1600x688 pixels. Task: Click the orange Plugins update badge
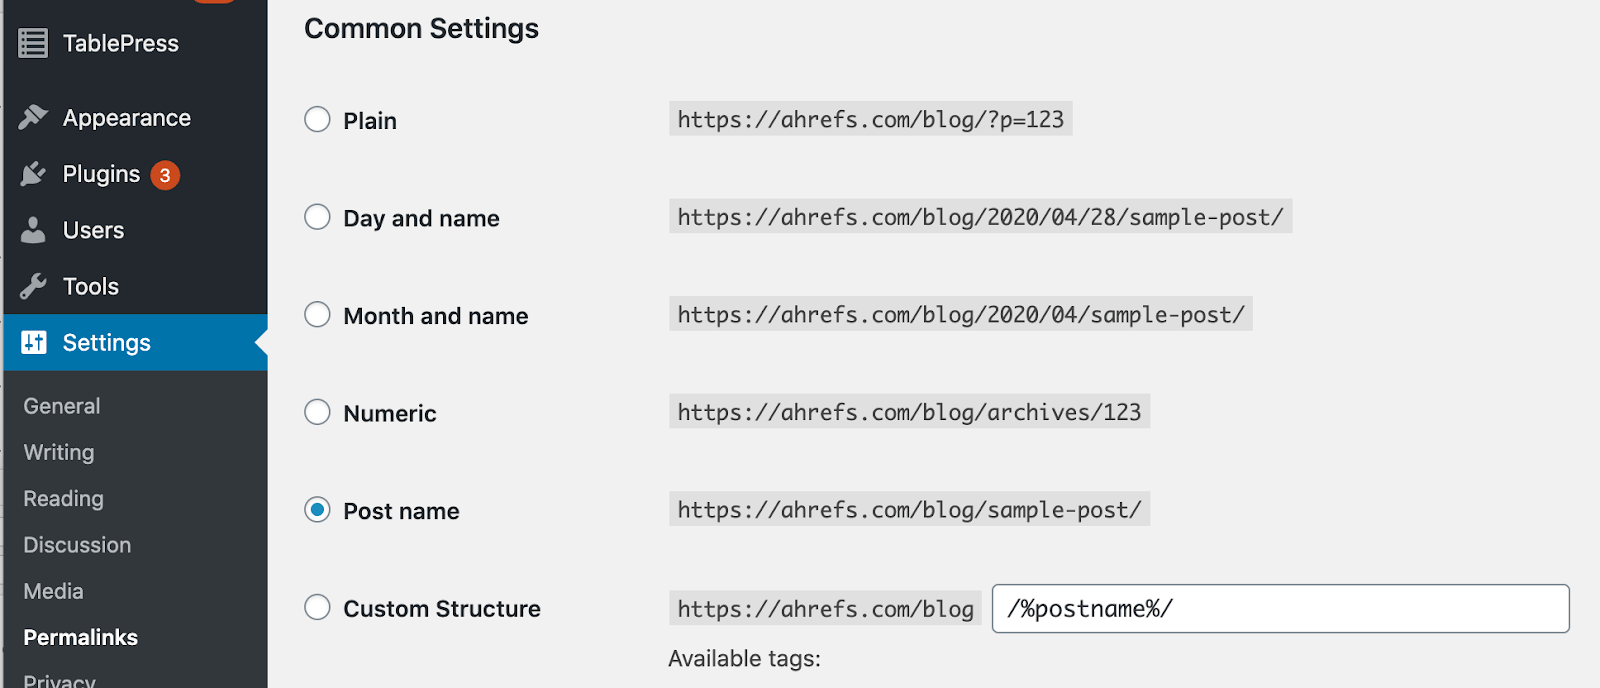[x=166, y=173]
